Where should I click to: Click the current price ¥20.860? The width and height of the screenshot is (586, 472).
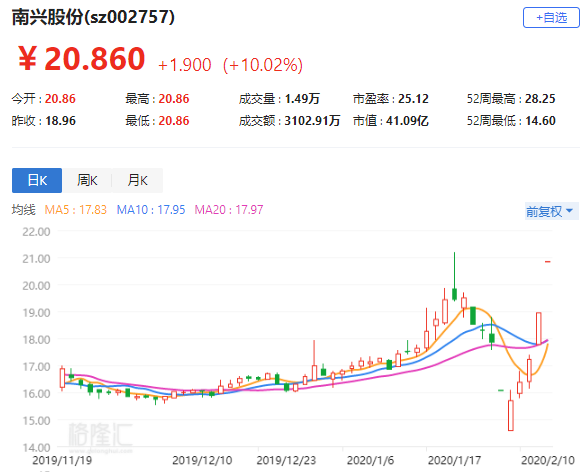click(x=81, y=59)
